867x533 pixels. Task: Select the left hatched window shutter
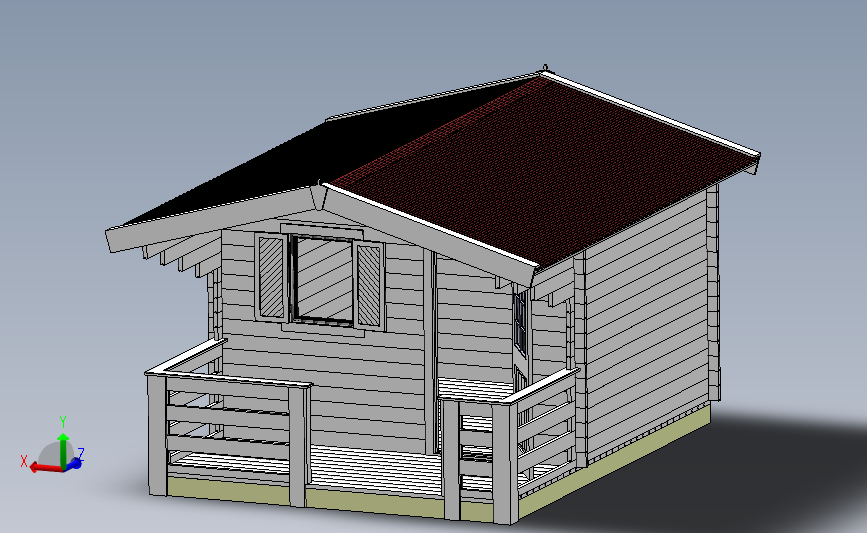(271, 277)
